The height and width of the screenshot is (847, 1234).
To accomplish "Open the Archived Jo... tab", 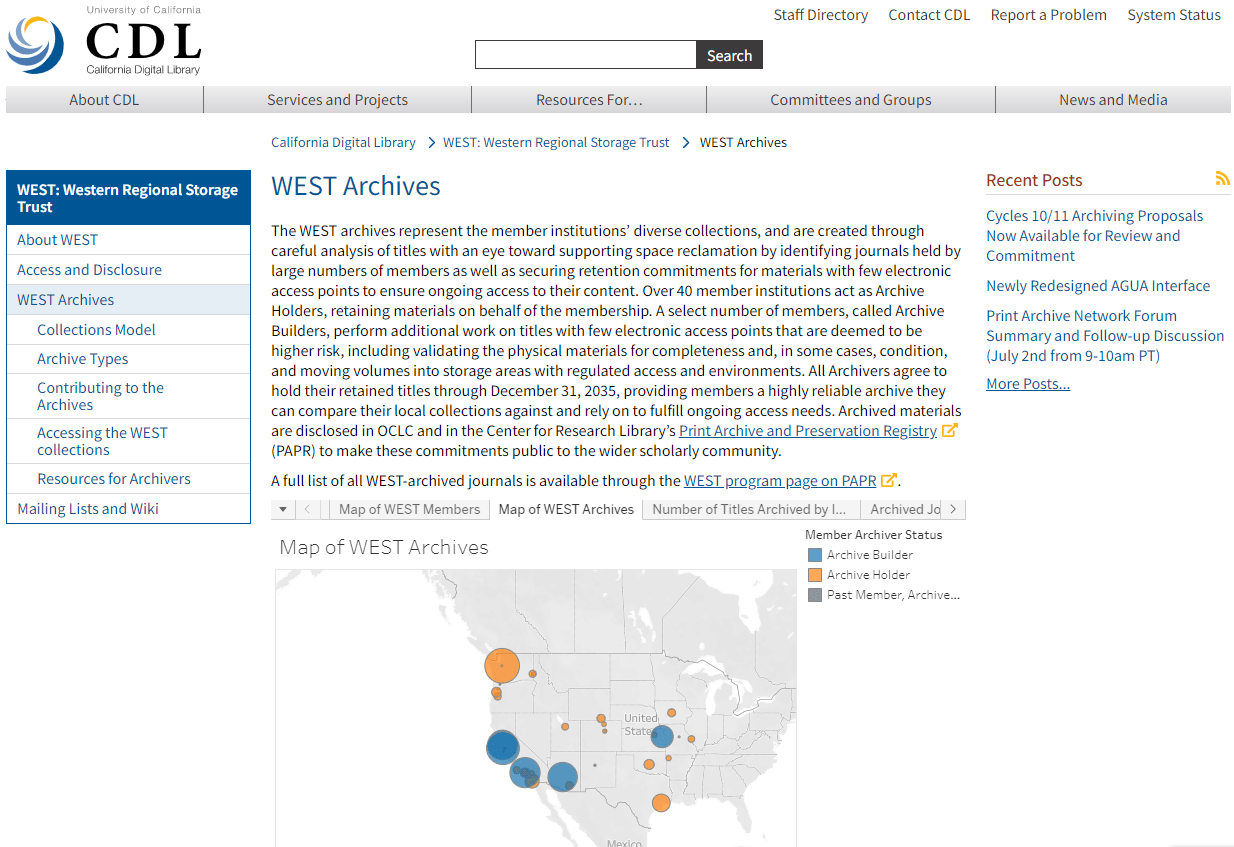I will [899, 509].
